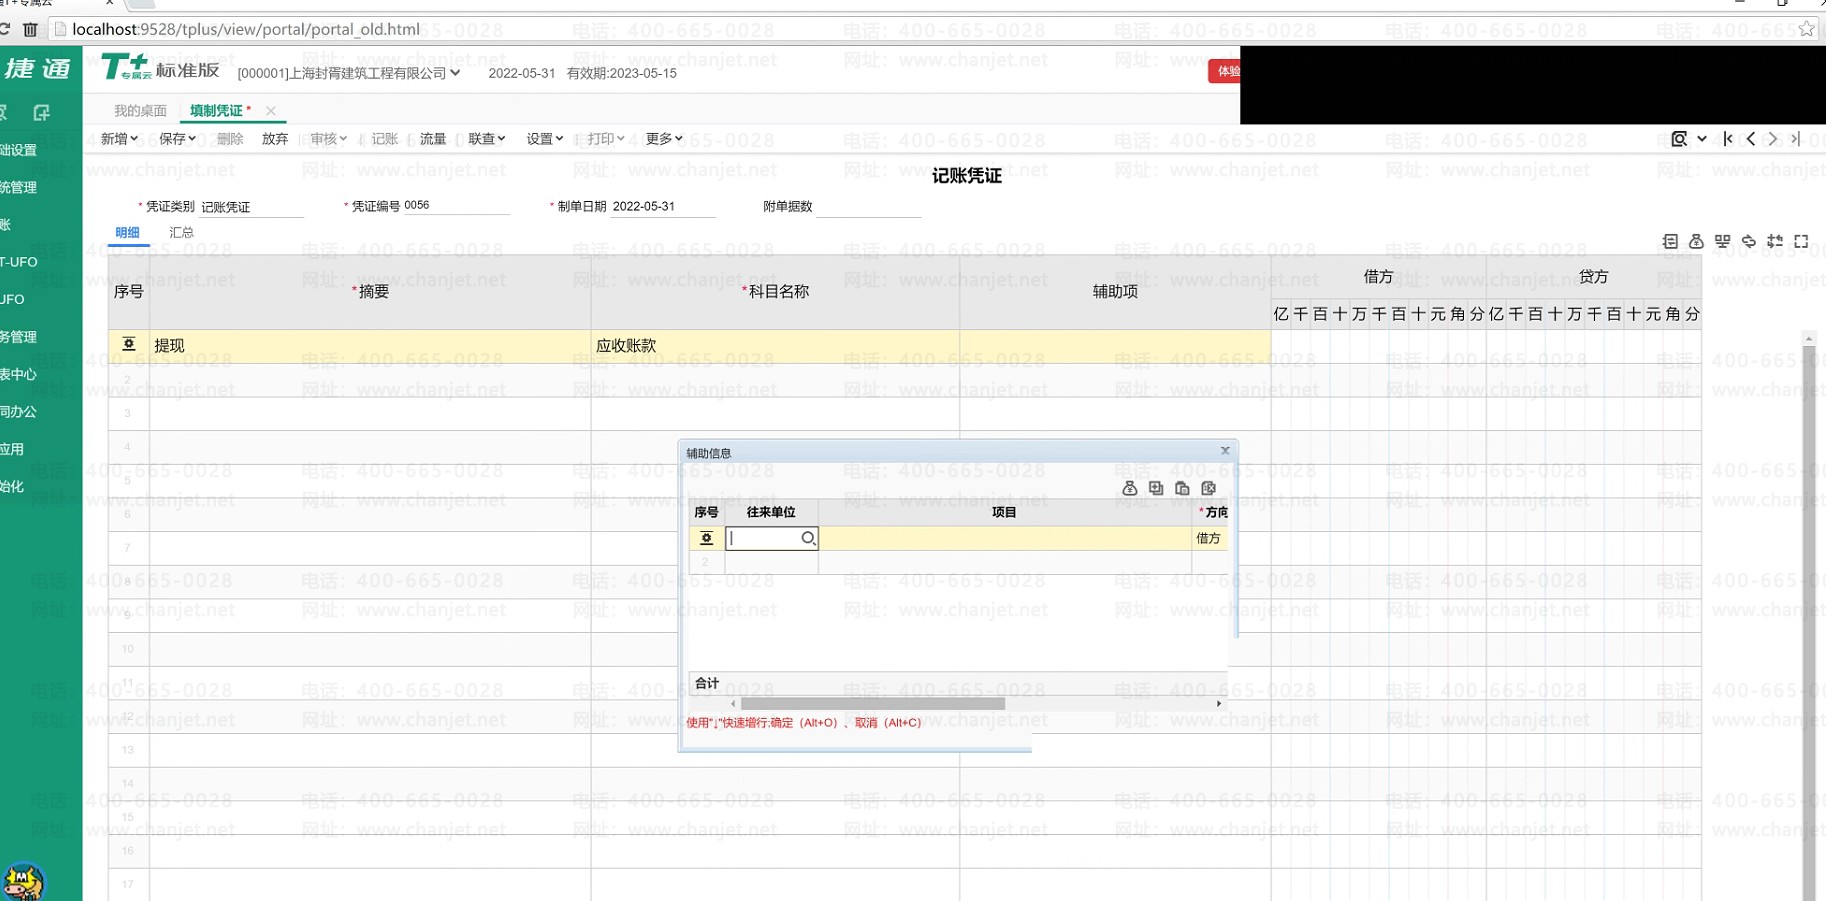The image size is (1826, 901).
Task: Click the voucher search icon in toolbar
Action: 1679,139
